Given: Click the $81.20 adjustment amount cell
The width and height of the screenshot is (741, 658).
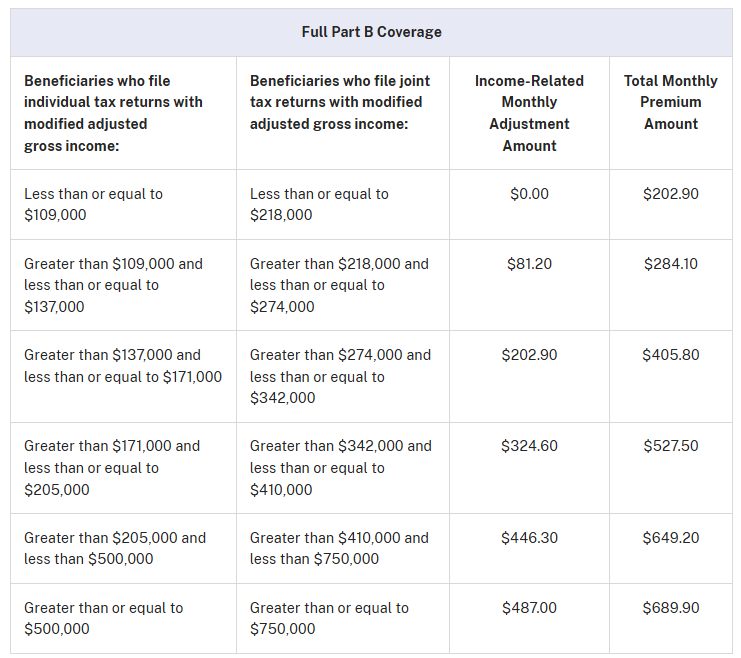Looking at the screenshot, I should [529, 264].
